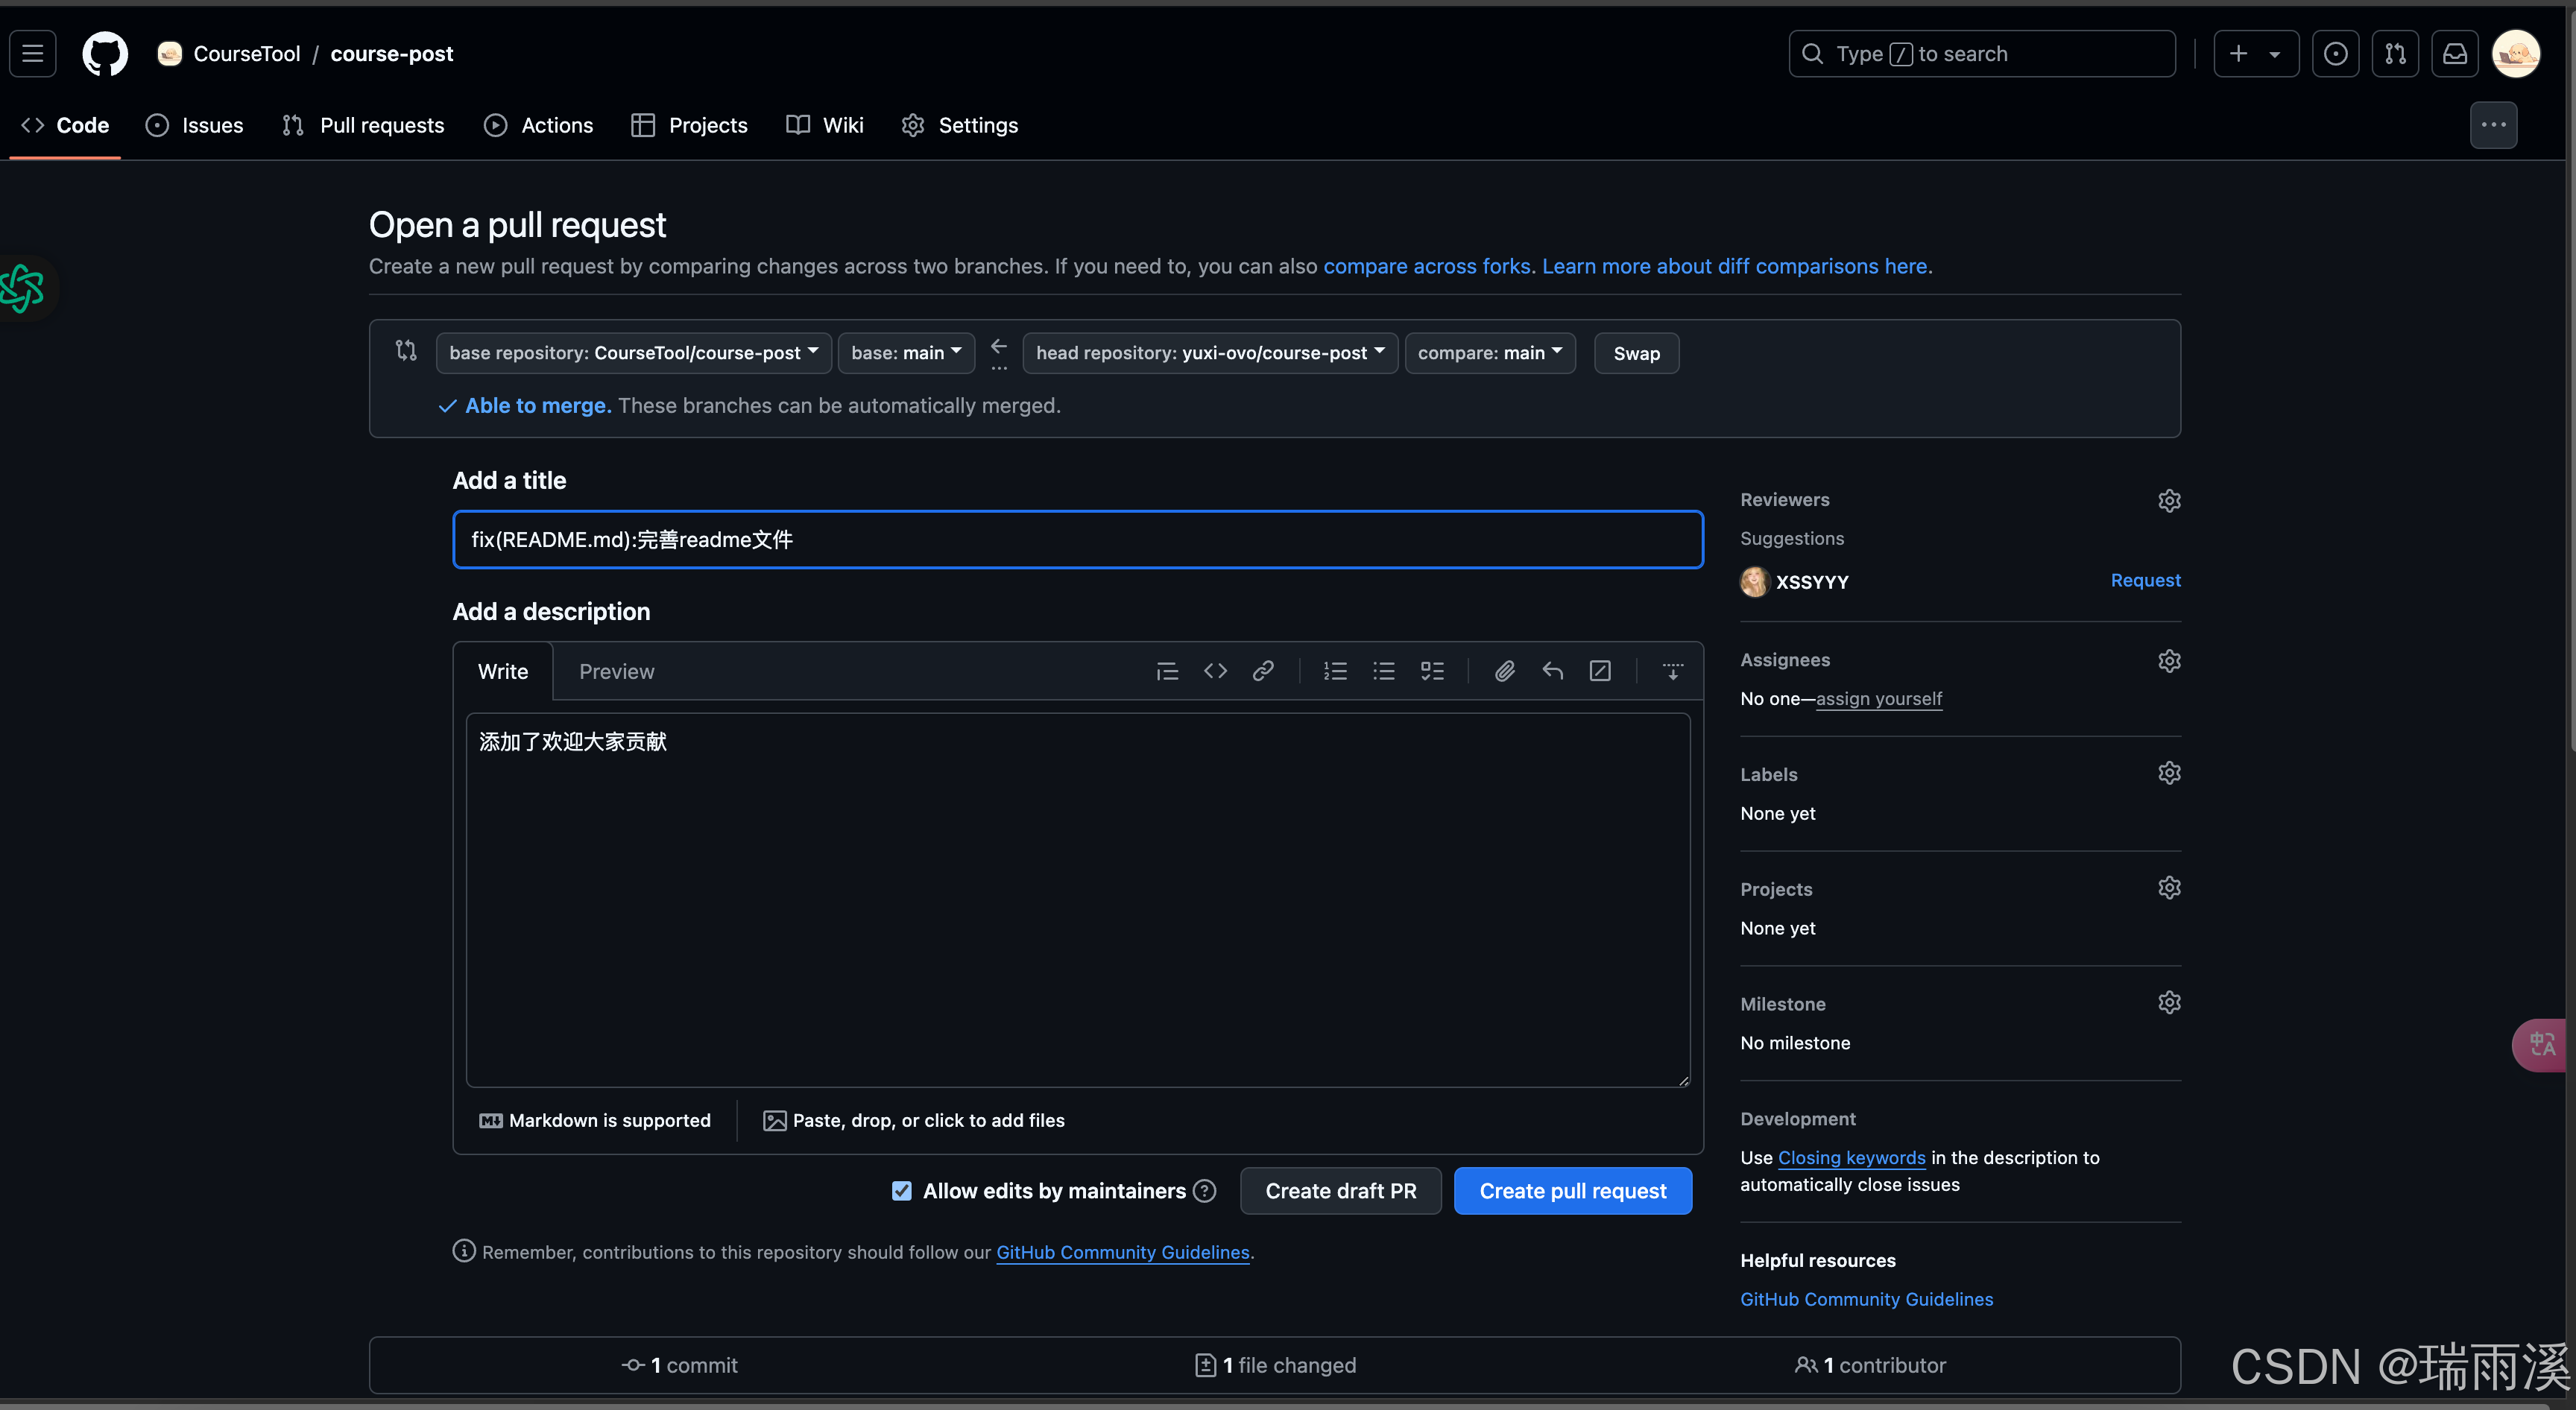
Task: Expand the base repository dropdown
Action: (634, 353)
